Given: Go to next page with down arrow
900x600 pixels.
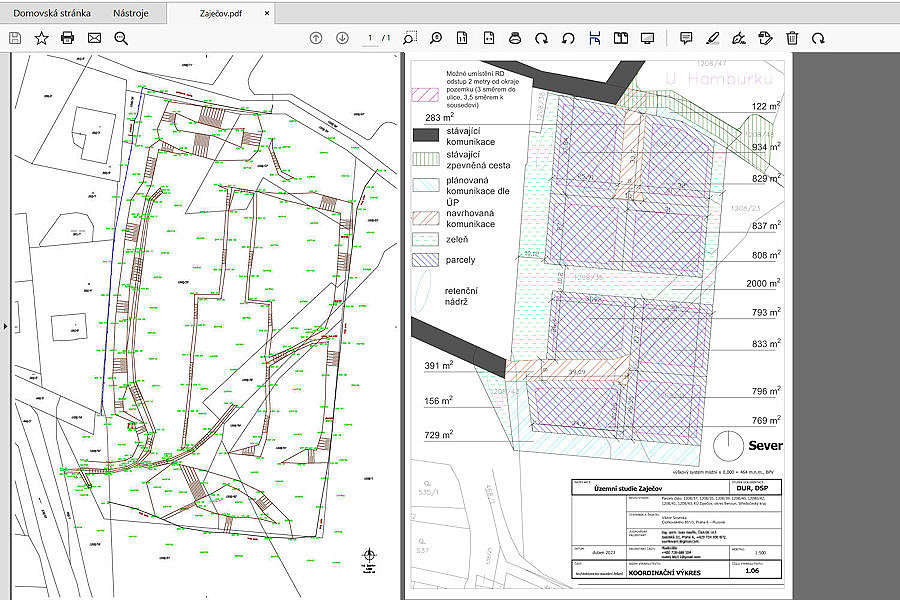Looking at the screenshot, I should (342, 38).
